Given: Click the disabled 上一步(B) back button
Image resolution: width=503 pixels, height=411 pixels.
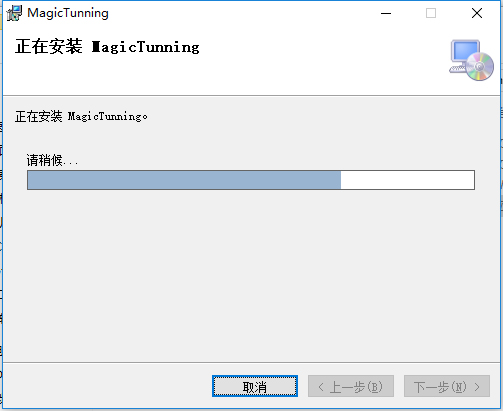Looking at the screenshot, I should [x=351, y=386].
